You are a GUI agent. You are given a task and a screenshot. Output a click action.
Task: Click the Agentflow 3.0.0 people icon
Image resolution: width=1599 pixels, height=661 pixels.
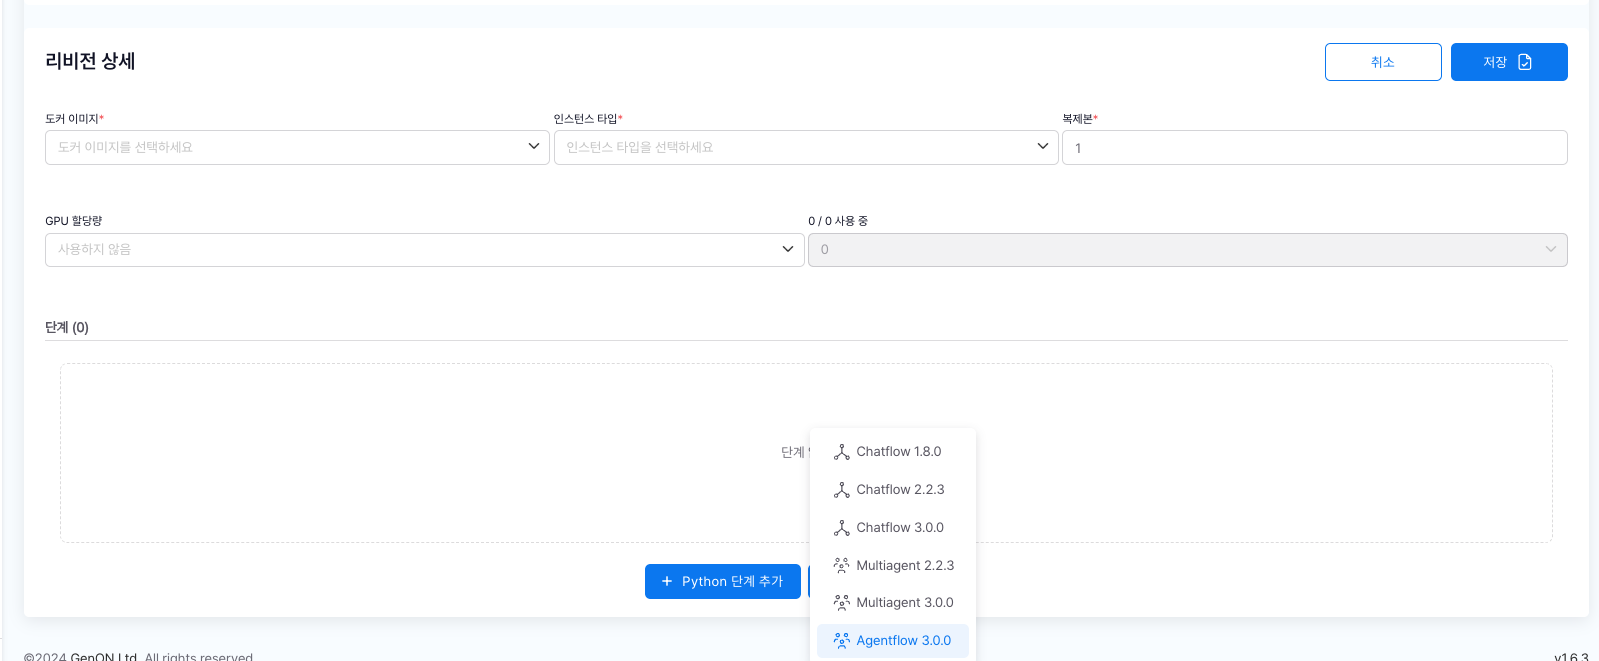[x=842, y=641]
